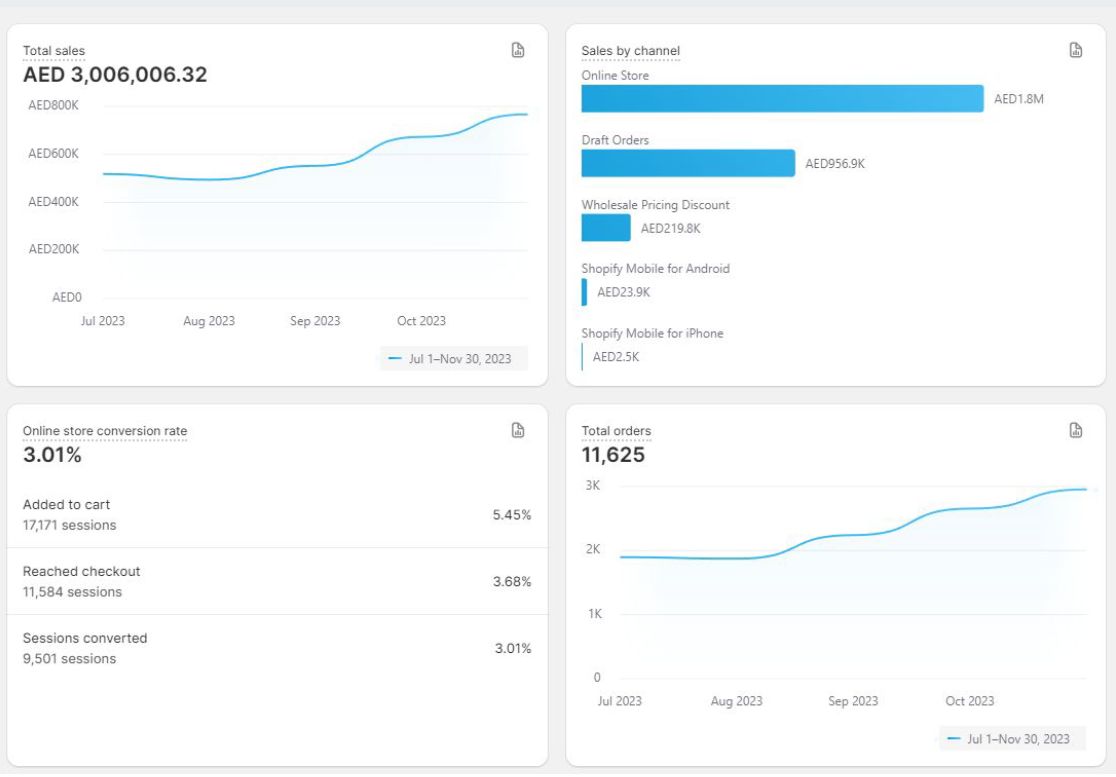Open report icon on Sales by channel card
Viewport: 1116px width, 777px height.
click(1076, 51)
